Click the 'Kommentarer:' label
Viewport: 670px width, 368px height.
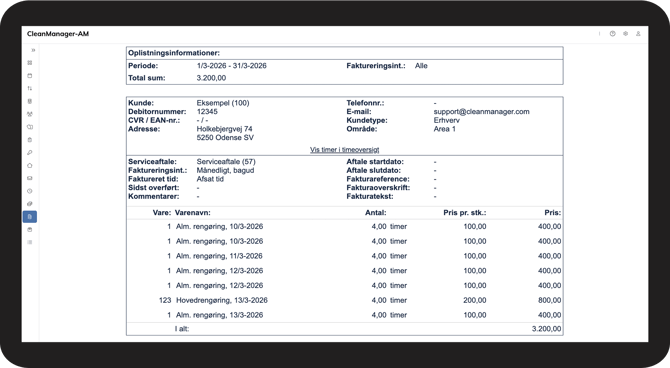154,196
